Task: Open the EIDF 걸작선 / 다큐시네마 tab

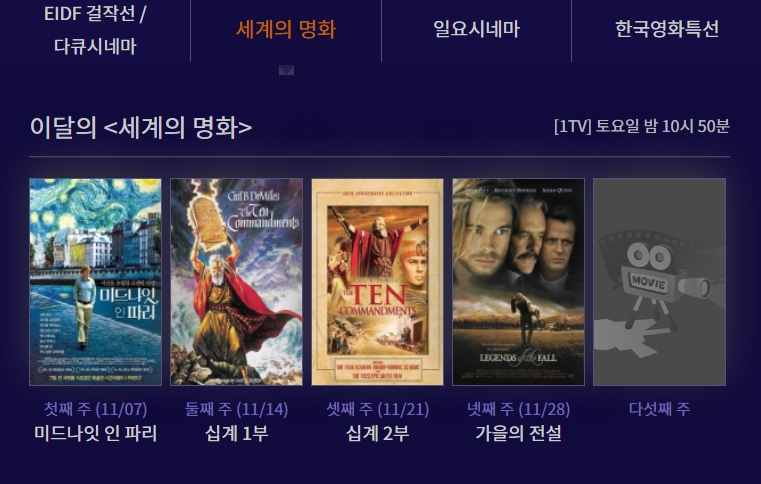Action: pos(95,30)
